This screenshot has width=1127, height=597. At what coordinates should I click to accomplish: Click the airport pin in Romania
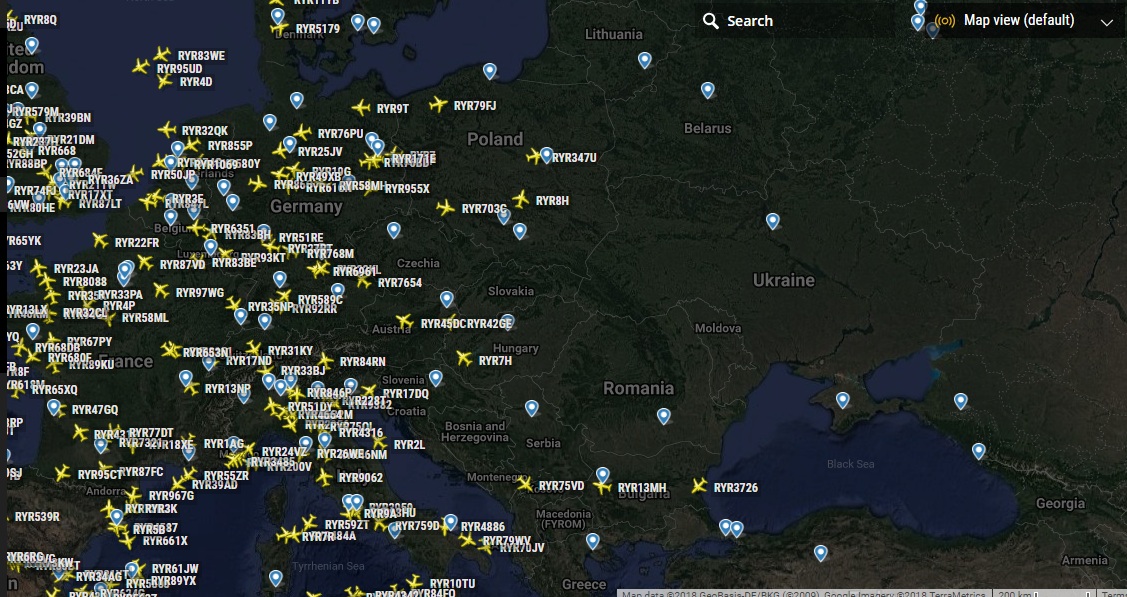click(664, 415)
